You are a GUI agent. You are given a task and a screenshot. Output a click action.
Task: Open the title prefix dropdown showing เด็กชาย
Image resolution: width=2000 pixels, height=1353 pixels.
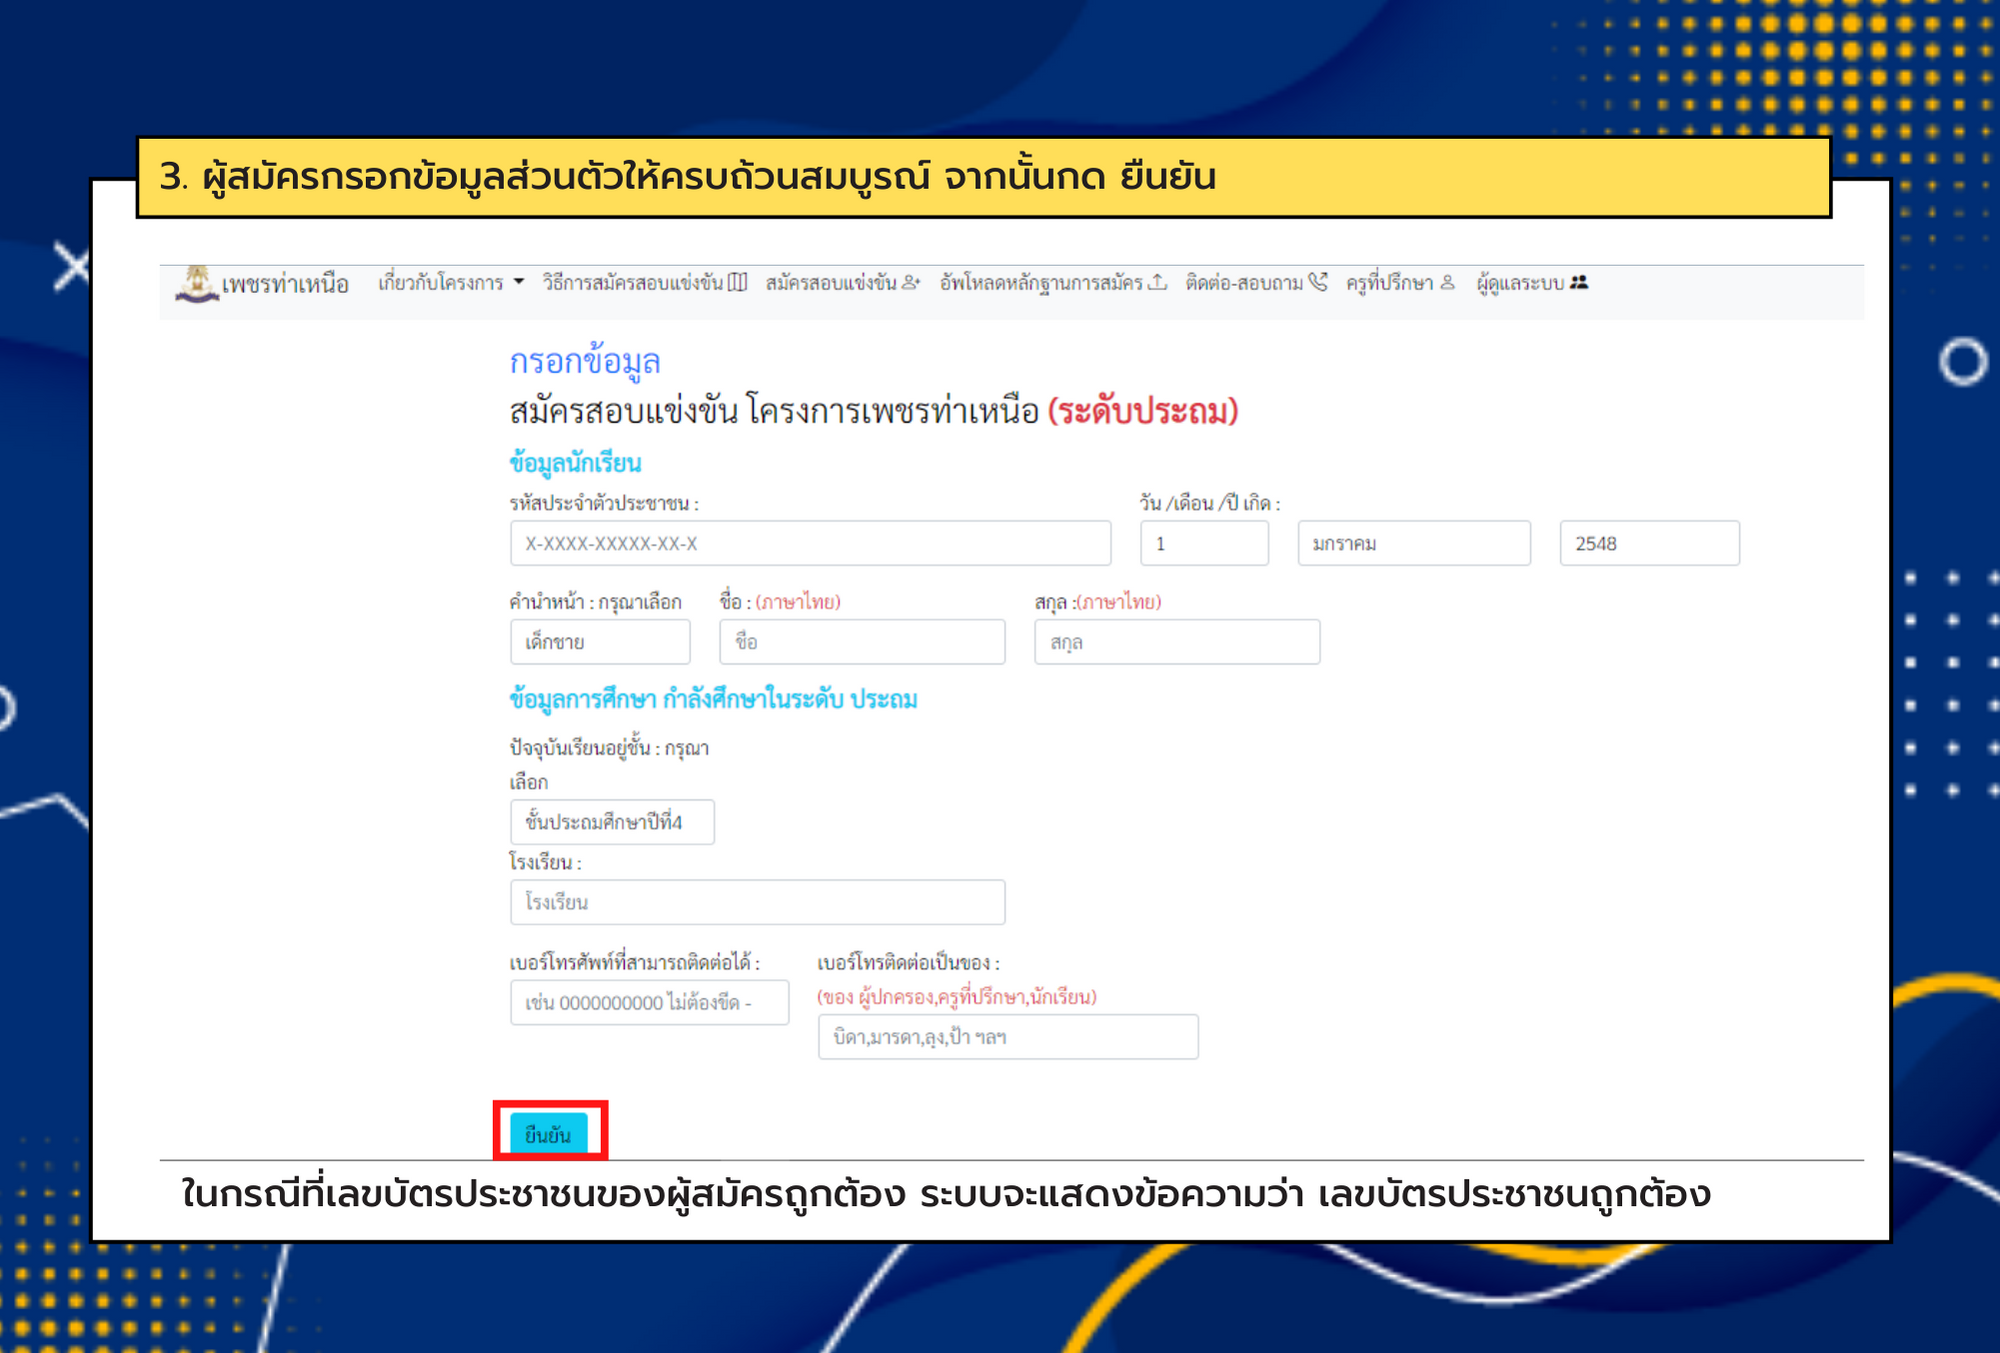point(599,642)
